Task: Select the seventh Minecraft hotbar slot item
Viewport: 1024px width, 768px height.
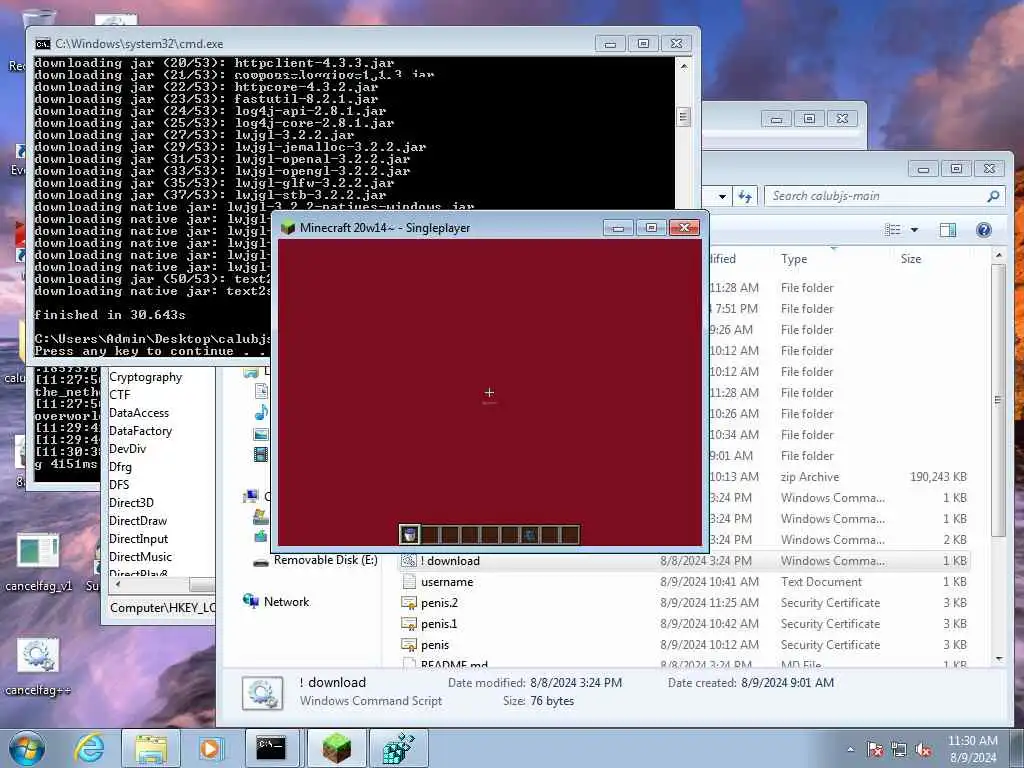Action: tap(530, 536)
